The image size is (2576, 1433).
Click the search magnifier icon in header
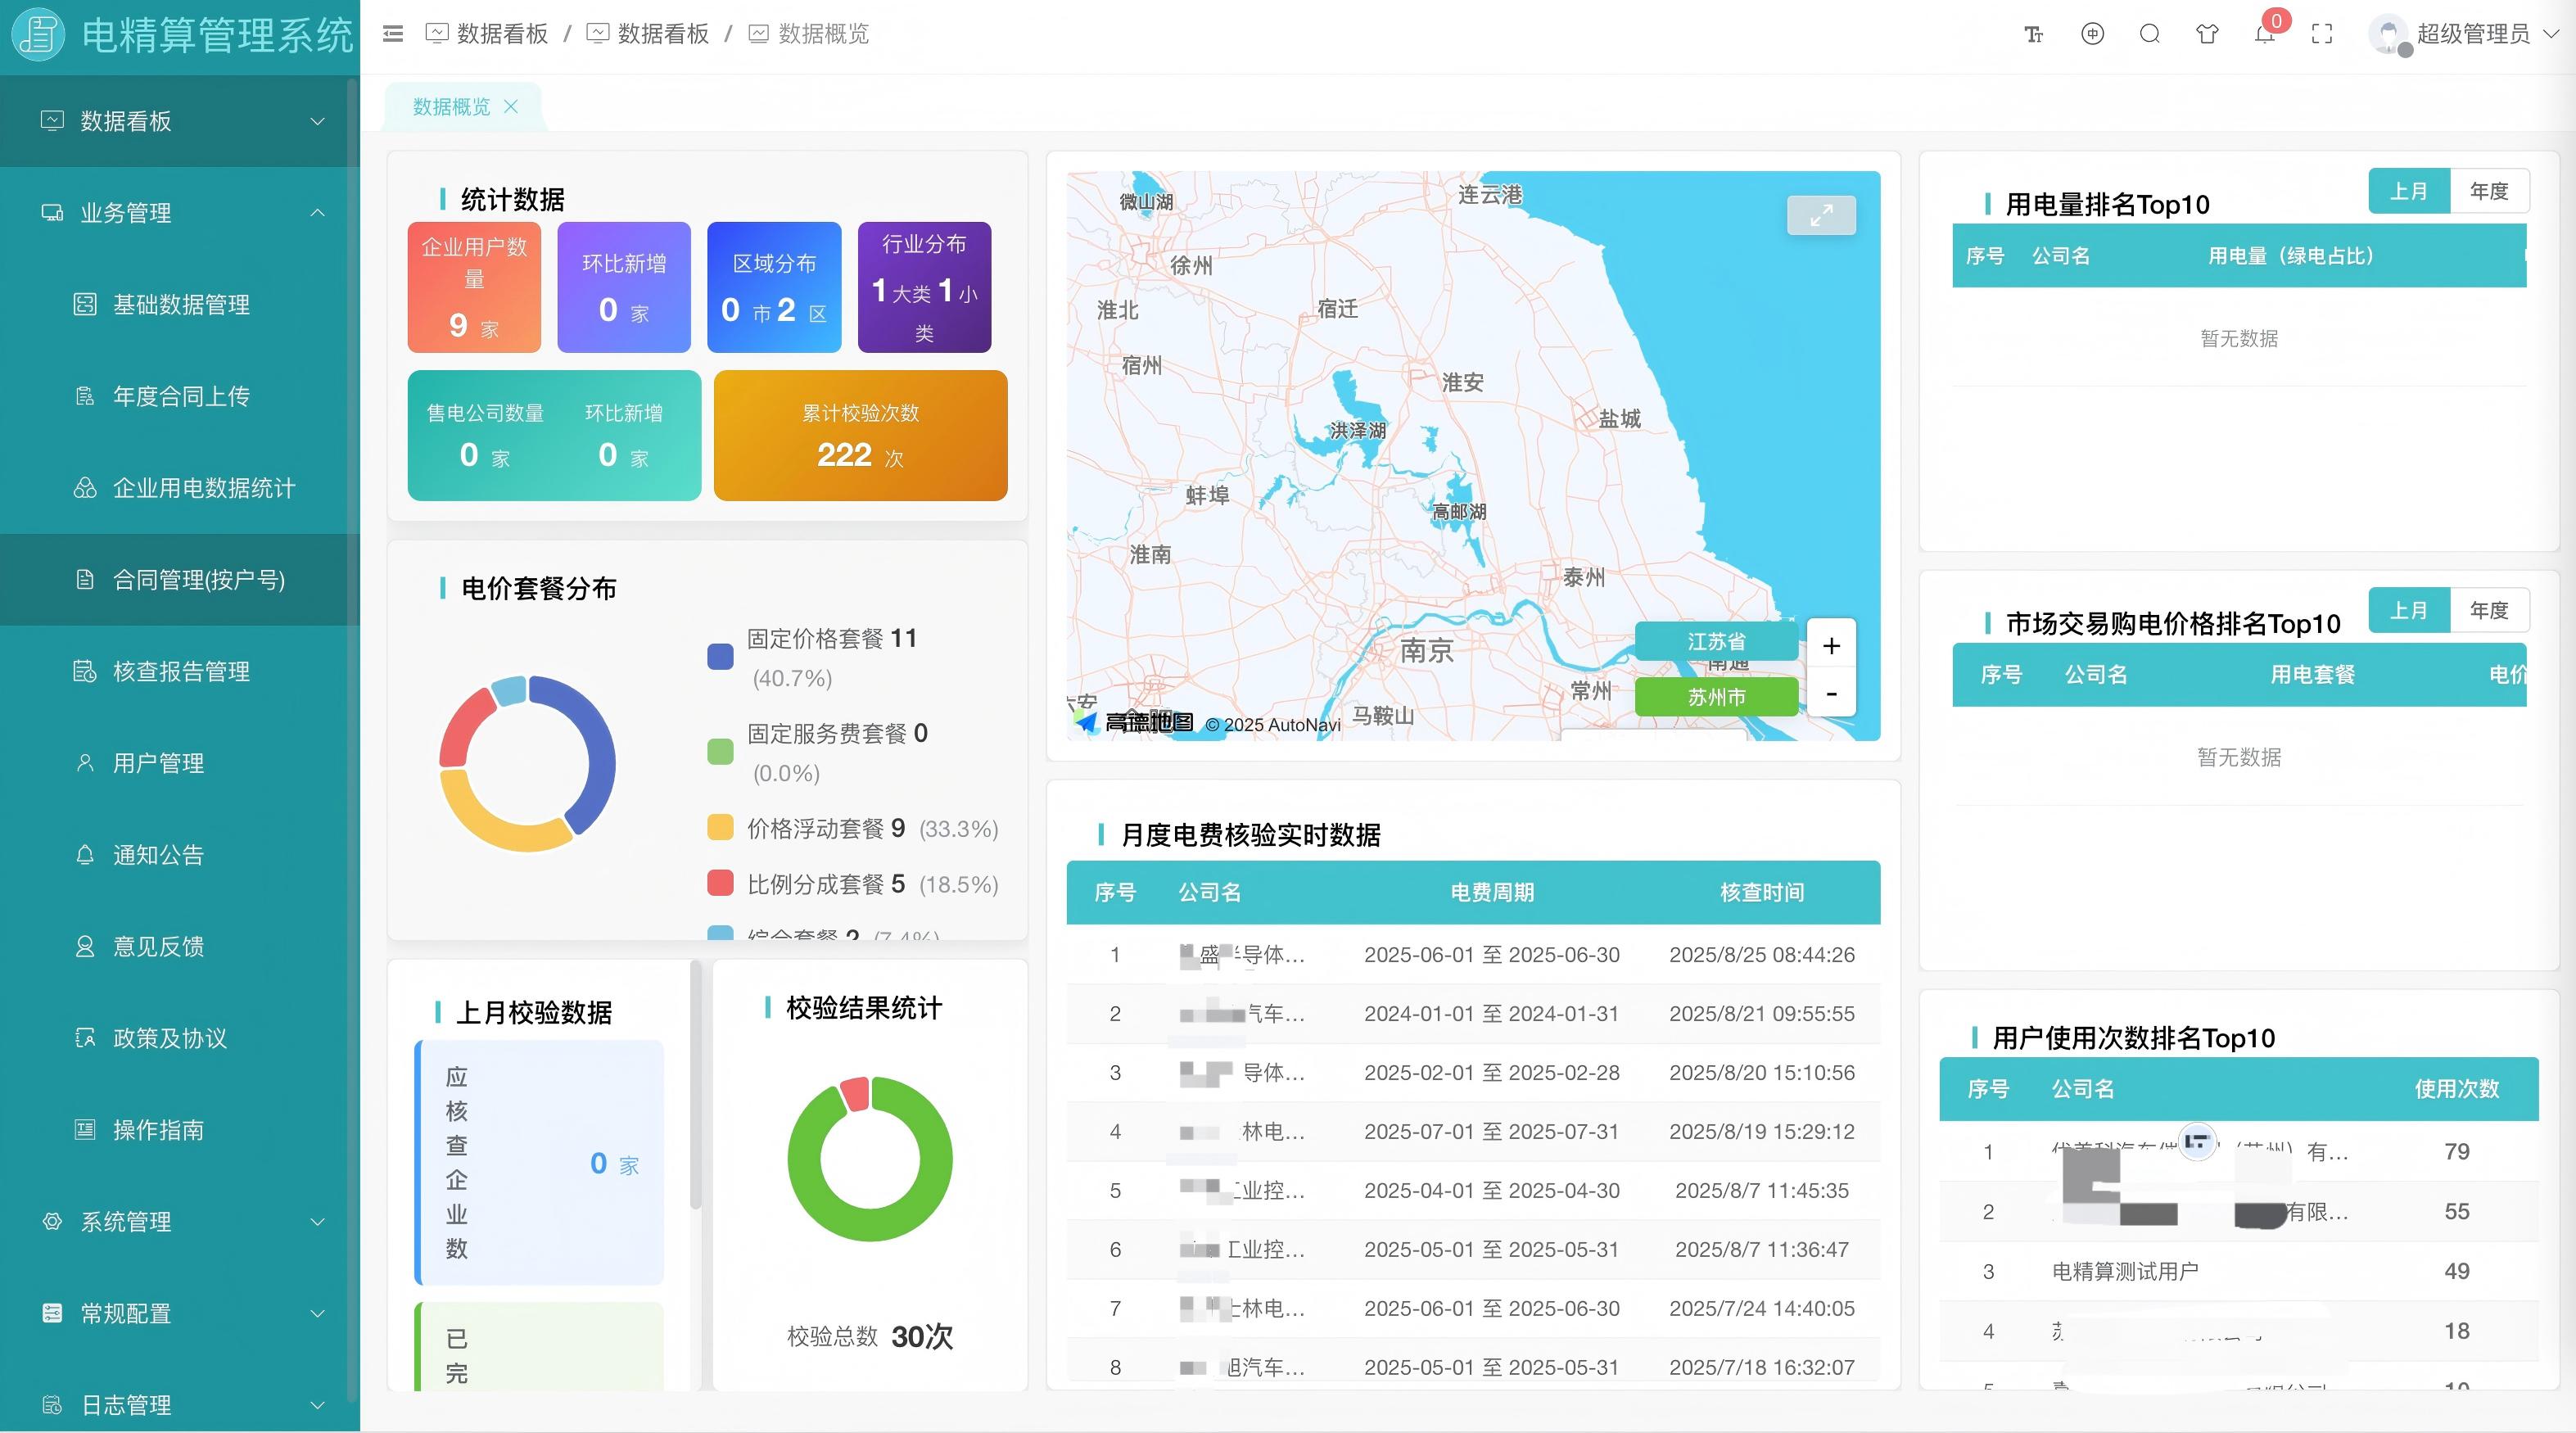pos(2149,34)
